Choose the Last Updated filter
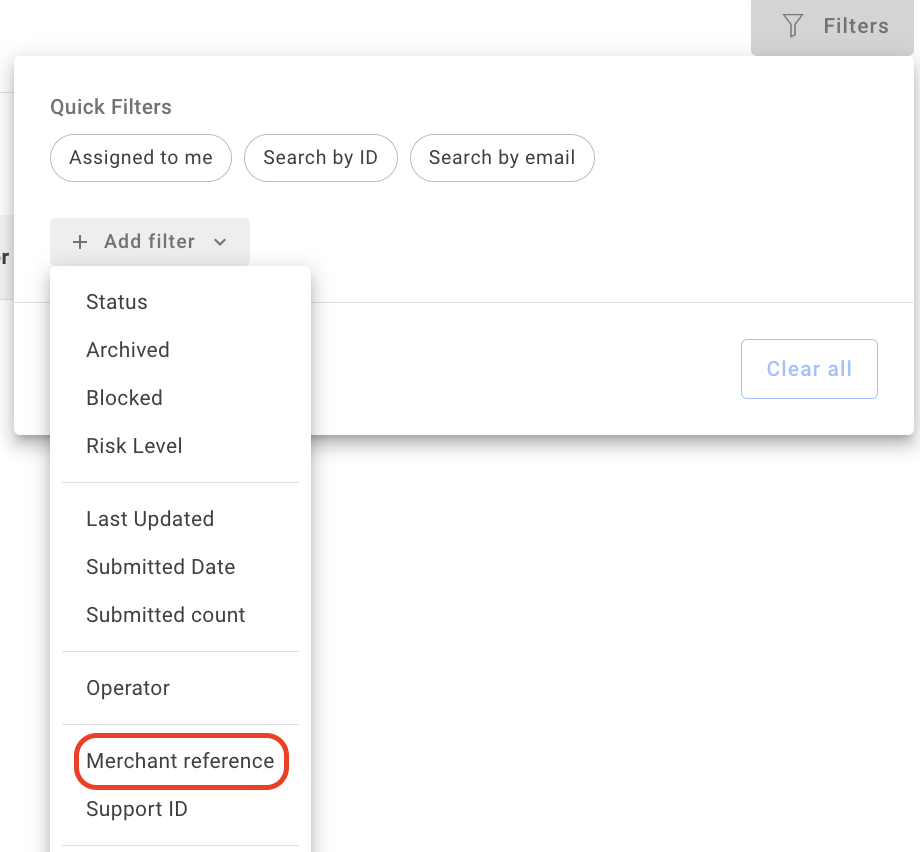This screenshot has height=852, width=920. (x=150, y=518)
